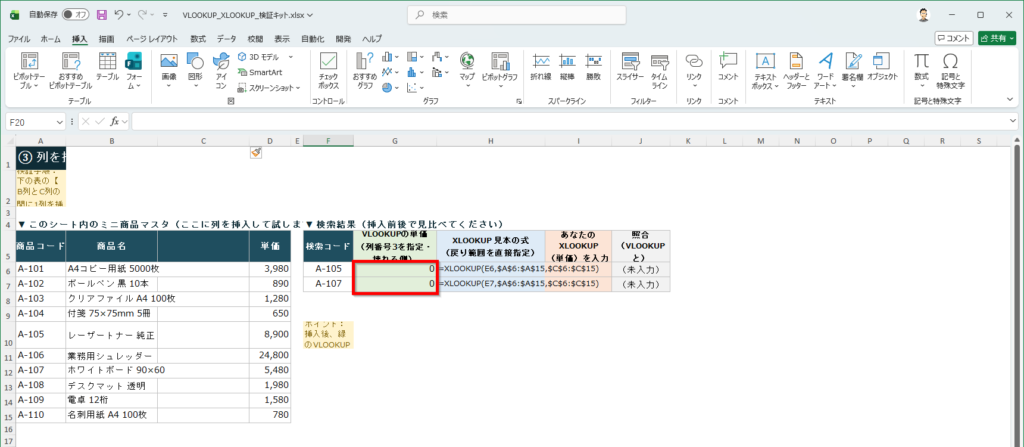This screenshot has height=447, width=1024.
Task: Insert a スライサー
Action: coord(630,66)
